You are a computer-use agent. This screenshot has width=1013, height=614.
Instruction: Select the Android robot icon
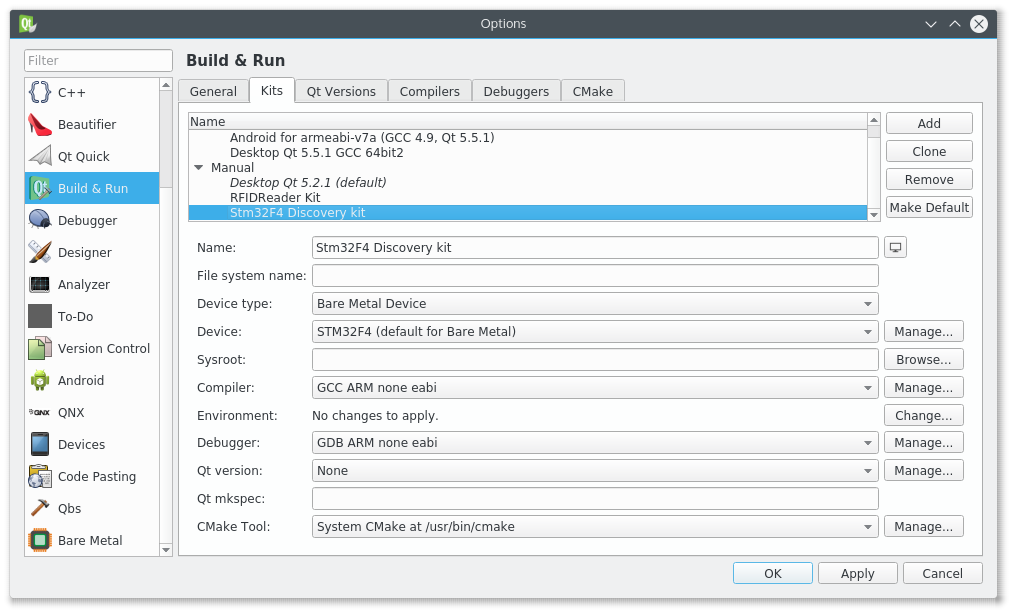coord(39,380)
